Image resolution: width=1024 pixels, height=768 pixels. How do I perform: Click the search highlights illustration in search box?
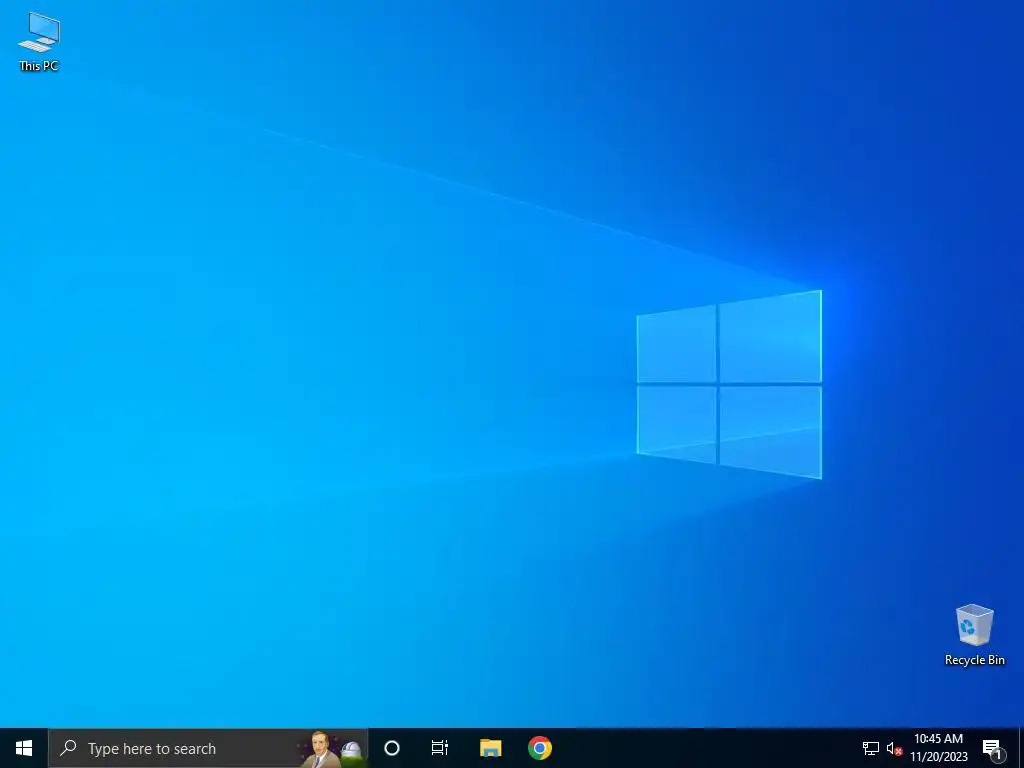click(x=331, y=748)
